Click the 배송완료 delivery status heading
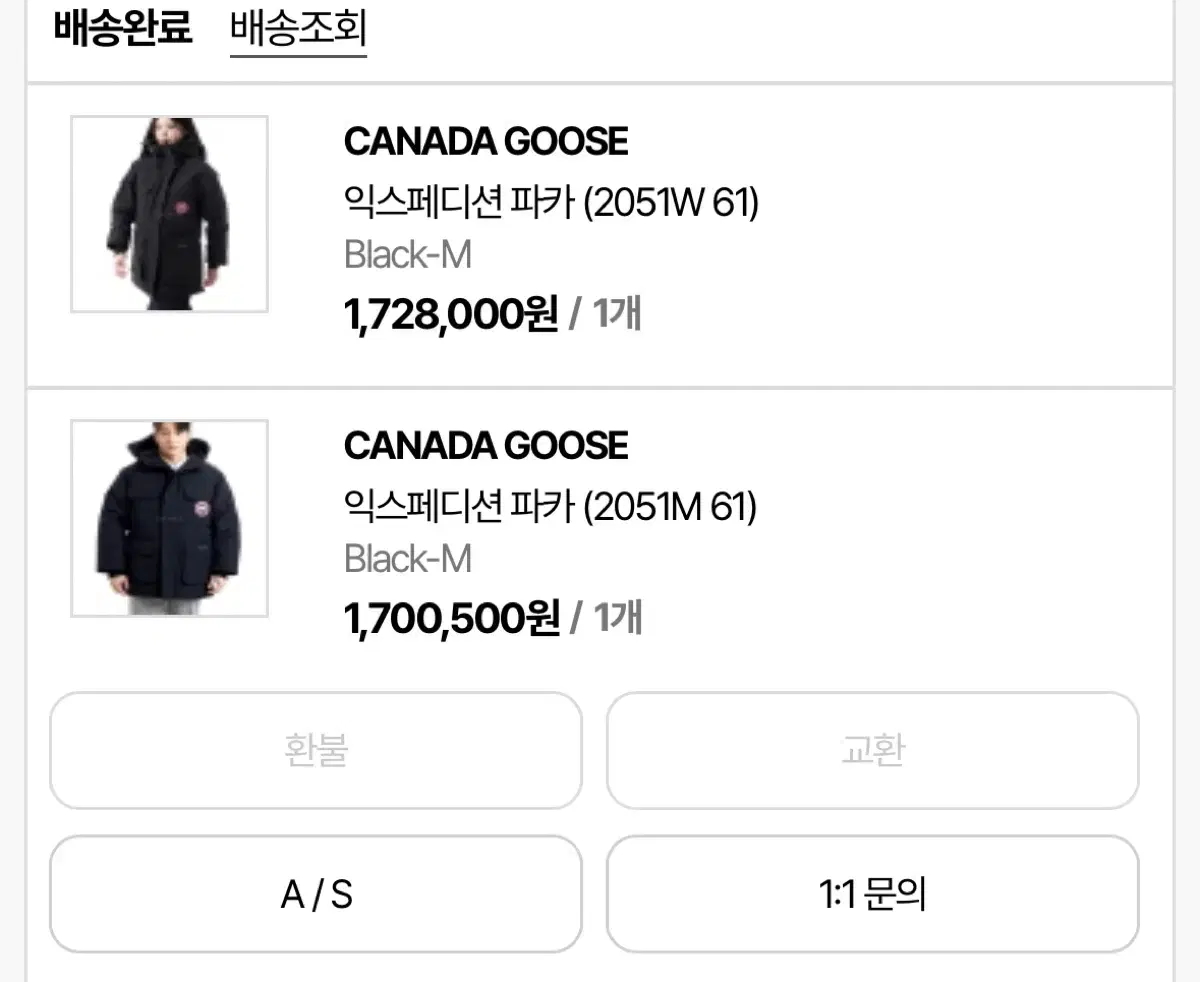This screenshot has height=982, width=1200. pyautogui.click(x=122, y=28)
